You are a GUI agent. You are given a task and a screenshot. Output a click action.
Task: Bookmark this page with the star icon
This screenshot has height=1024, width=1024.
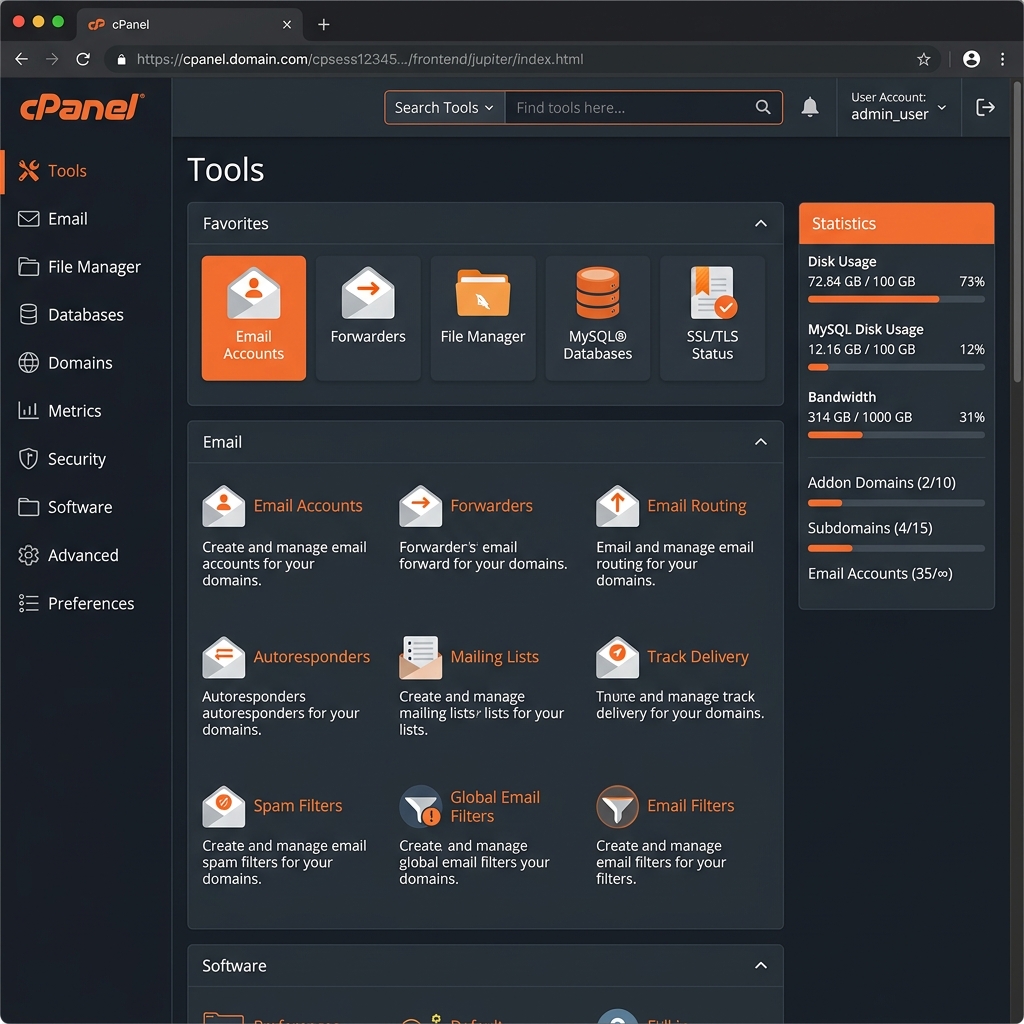pyautogui.click(x=923, y=59)
